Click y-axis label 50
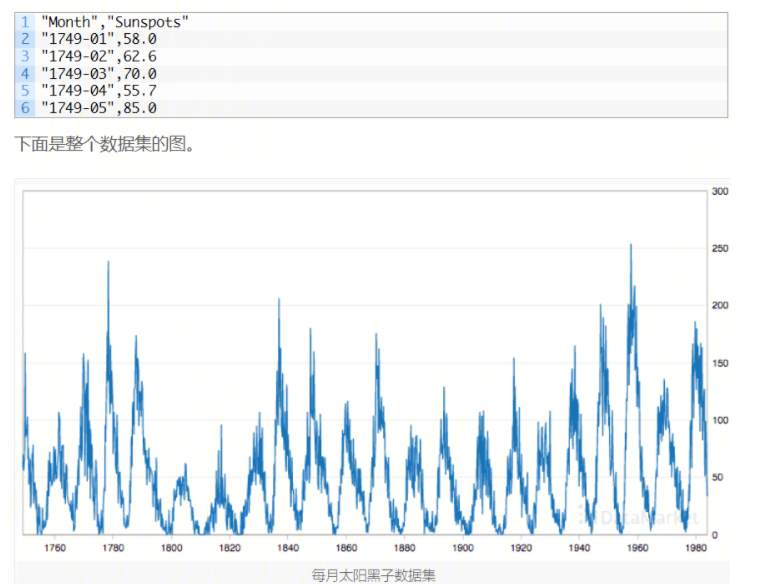Screen dimensions: 774x584 [717, 477]
